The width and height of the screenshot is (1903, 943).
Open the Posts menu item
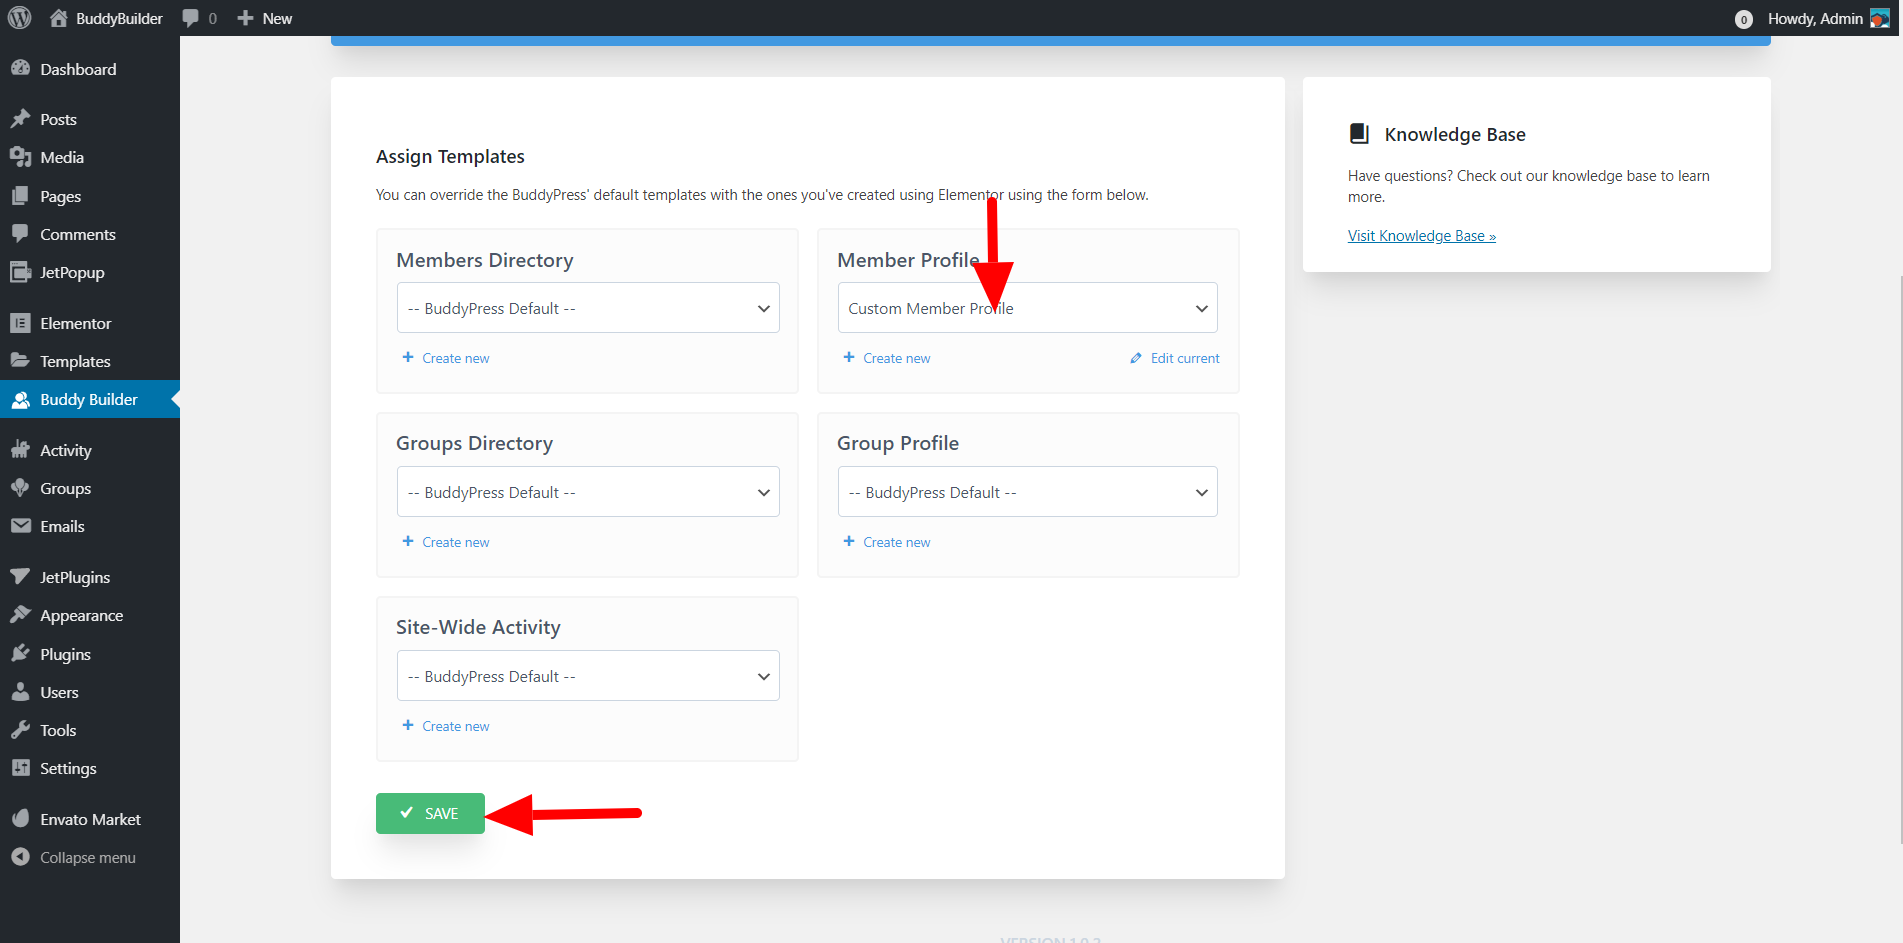point(90,119)
